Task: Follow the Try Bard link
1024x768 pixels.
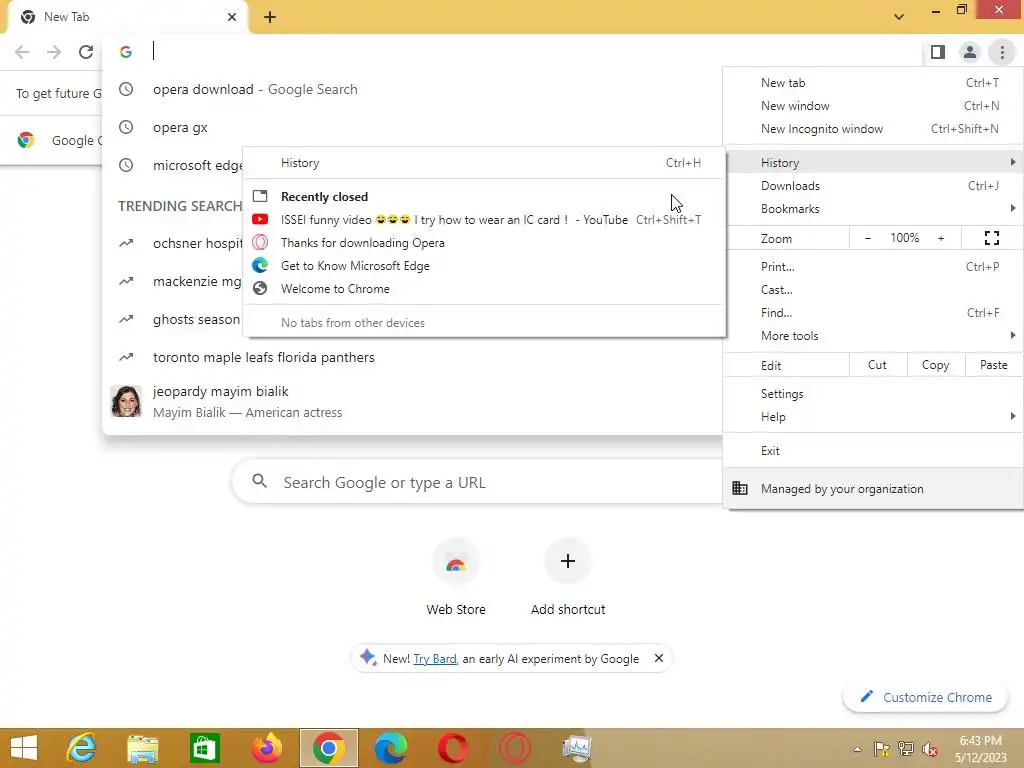Action: pos(434,659)
